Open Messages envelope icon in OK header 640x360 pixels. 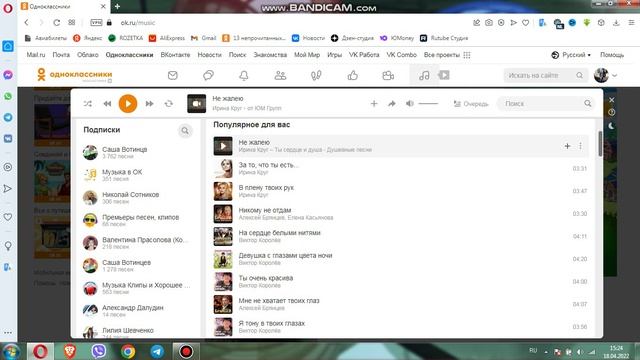tap(173, 76)
